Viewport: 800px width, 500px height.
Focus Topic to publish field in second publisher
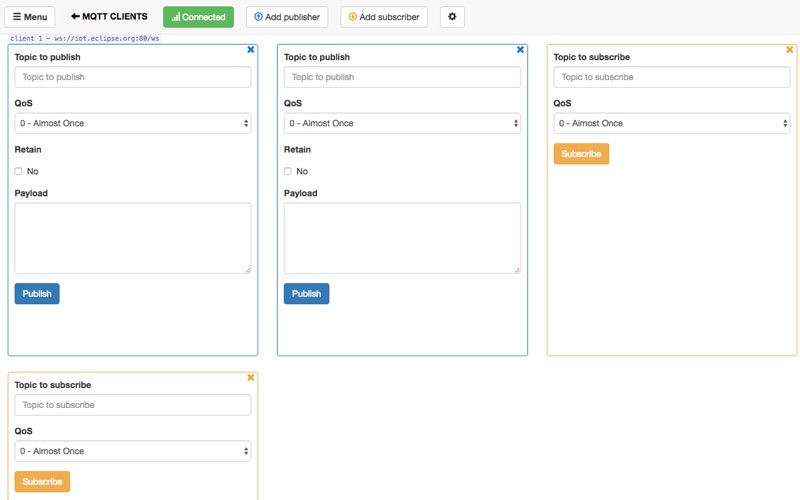[402, 77]
